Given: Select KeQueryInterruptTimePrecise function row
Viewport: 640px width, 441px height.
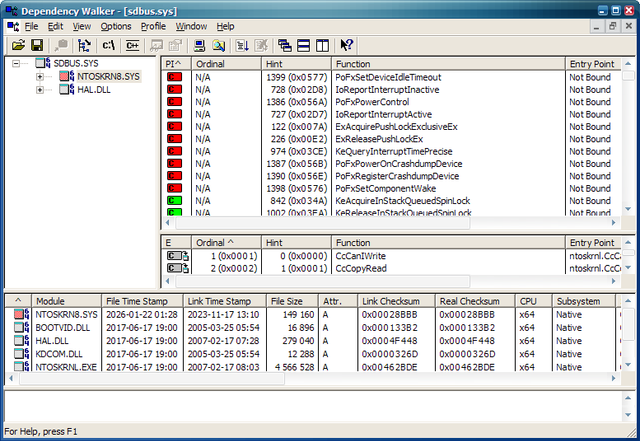Looking at the screenshot, I should tap(392, 151).
